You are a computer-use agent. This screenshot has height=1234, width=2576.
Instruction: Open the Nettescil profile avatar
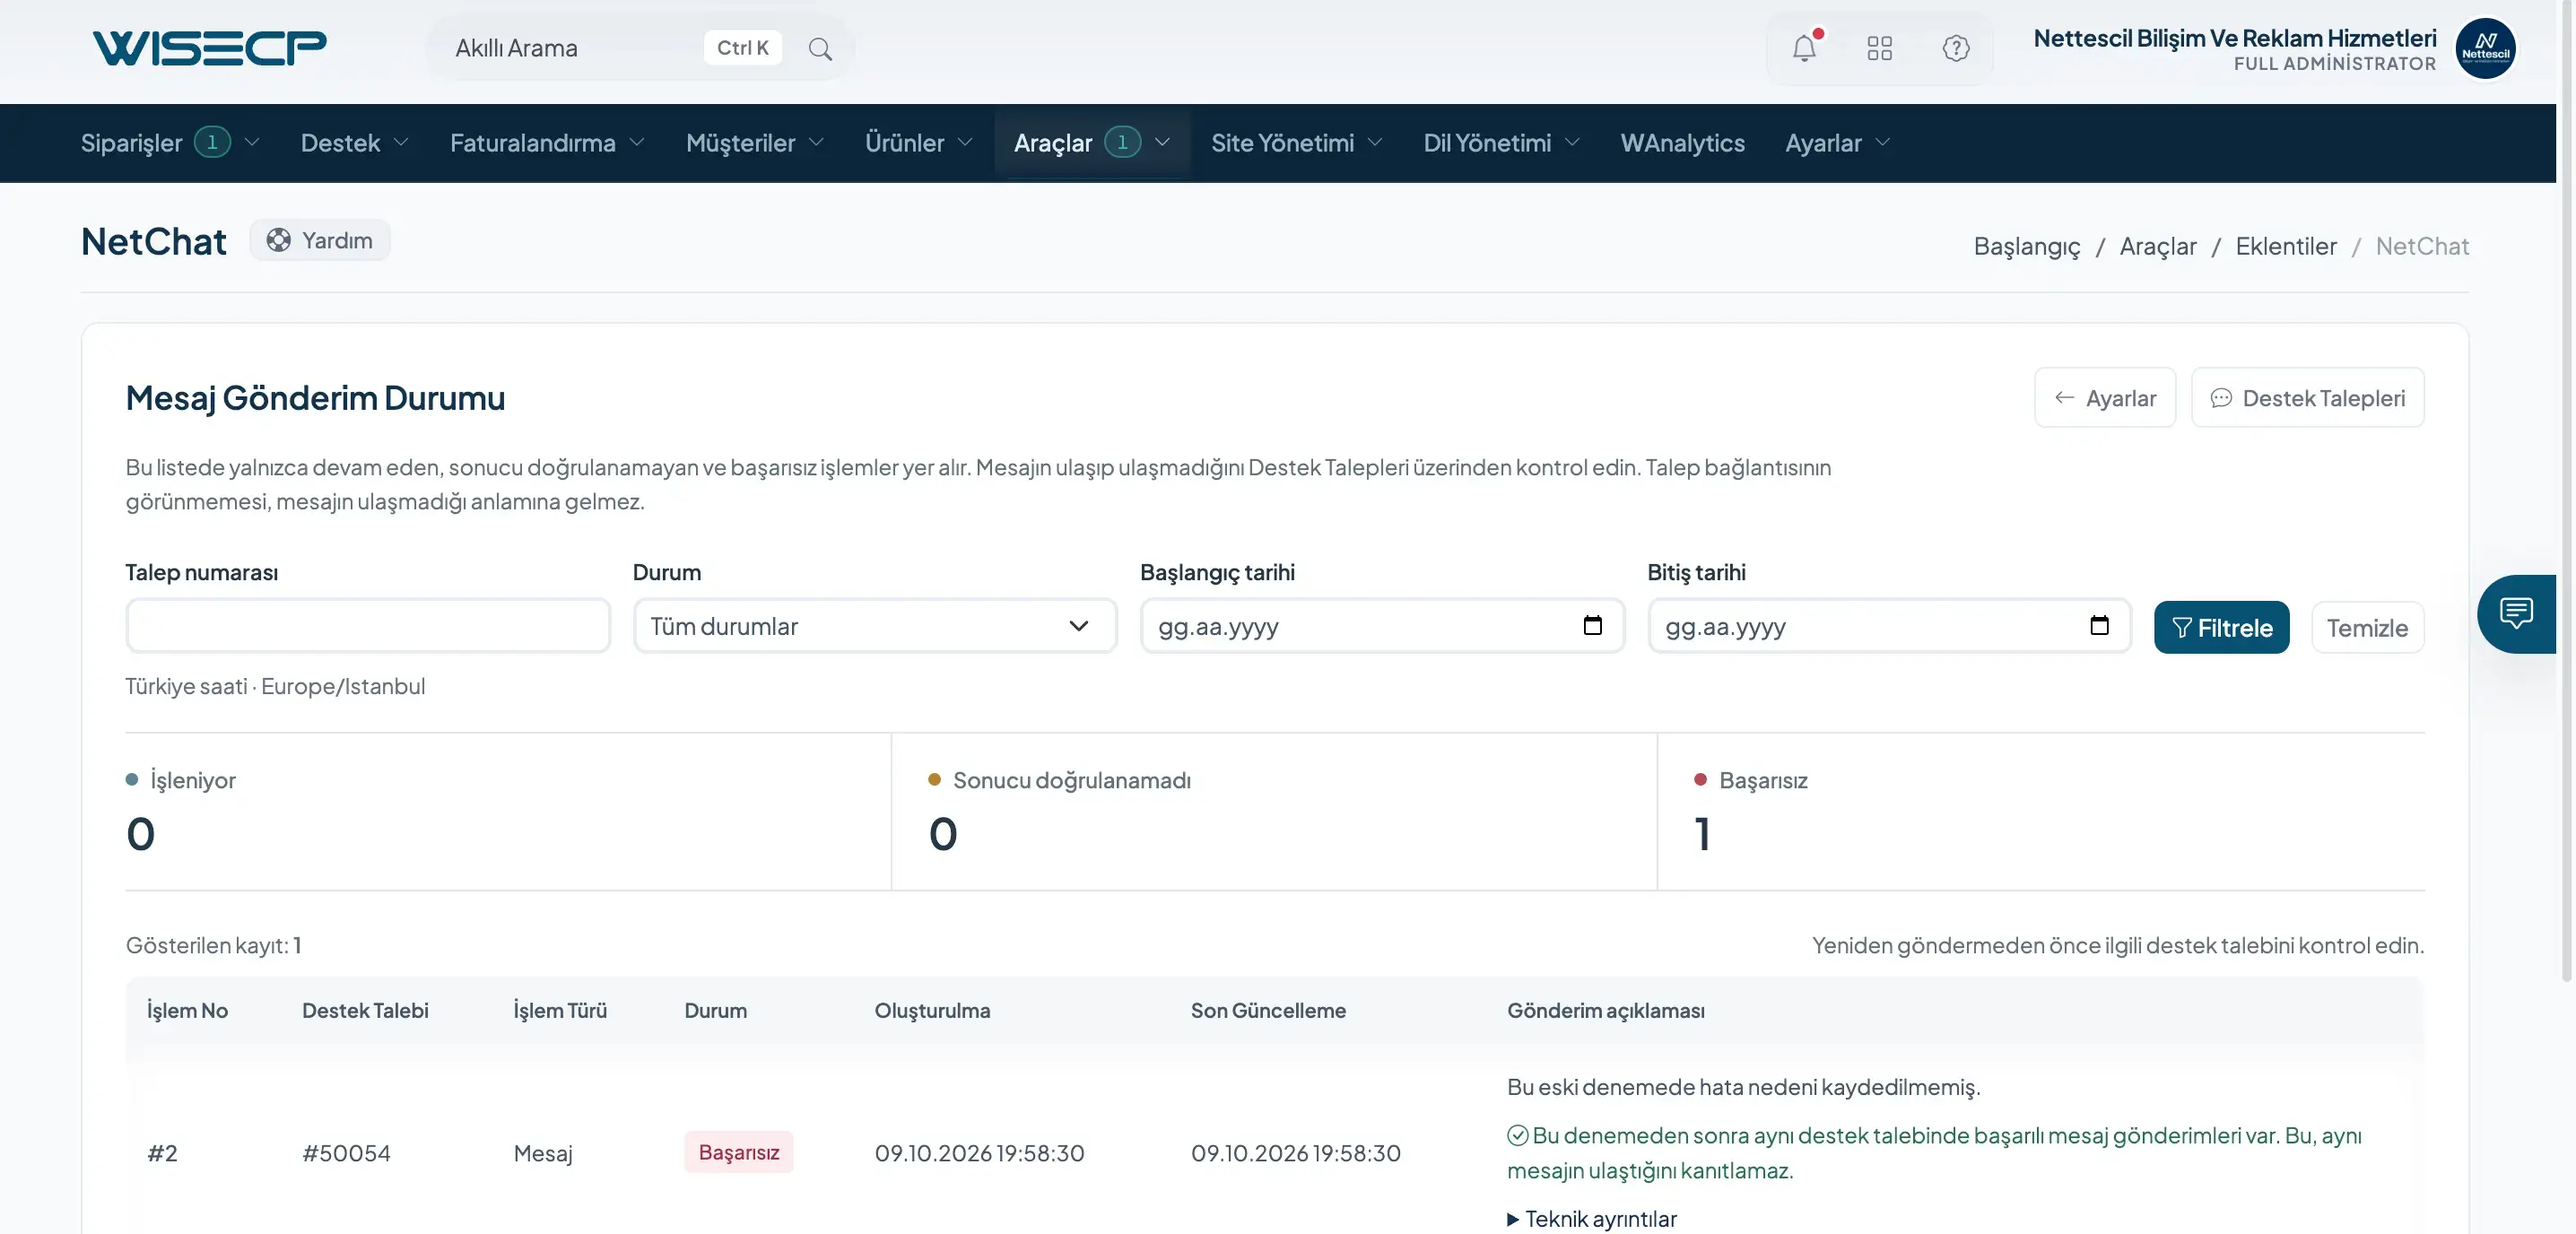[2485, 48]
